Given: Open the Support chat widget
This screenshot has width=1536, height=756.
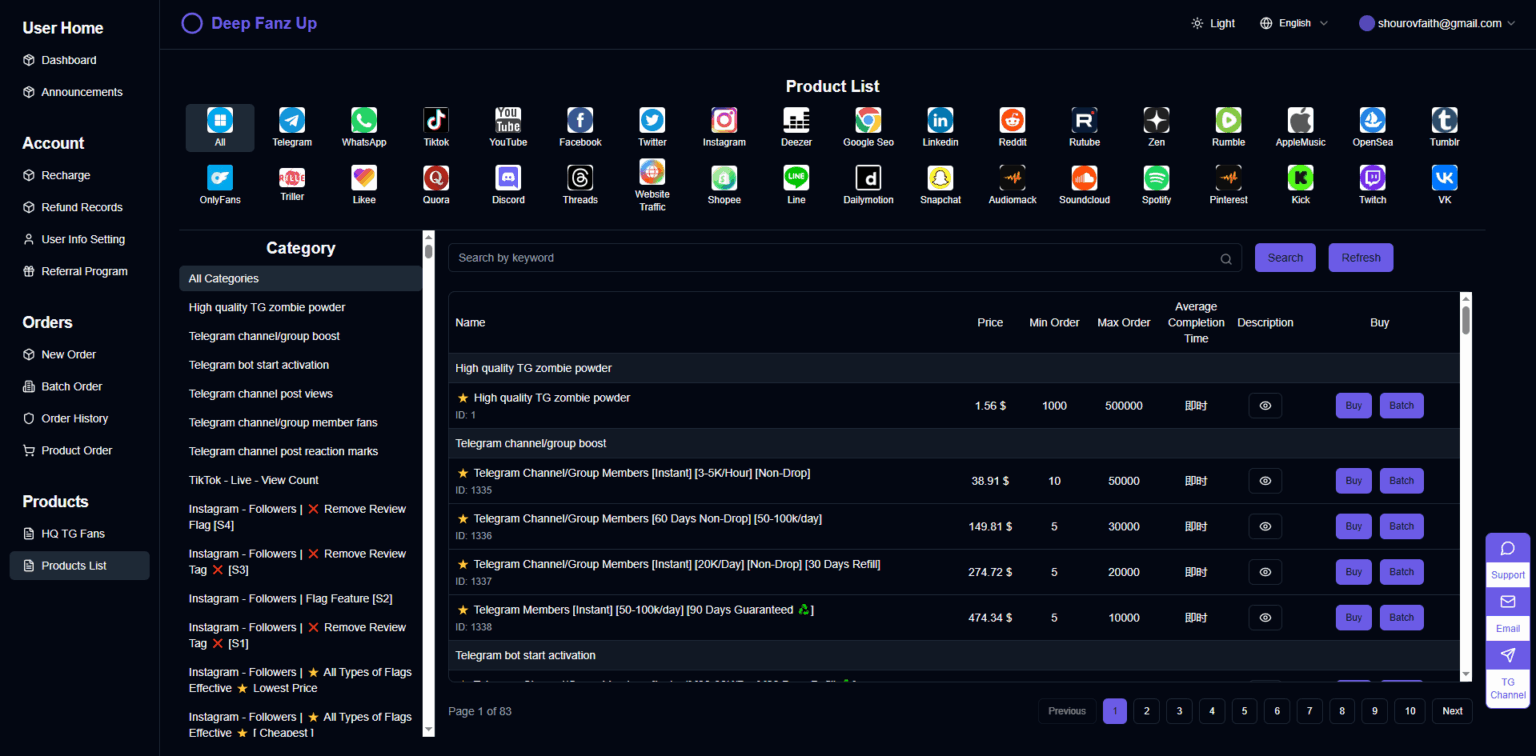Looking at the screenshot, I should (x=1508, y=558).
